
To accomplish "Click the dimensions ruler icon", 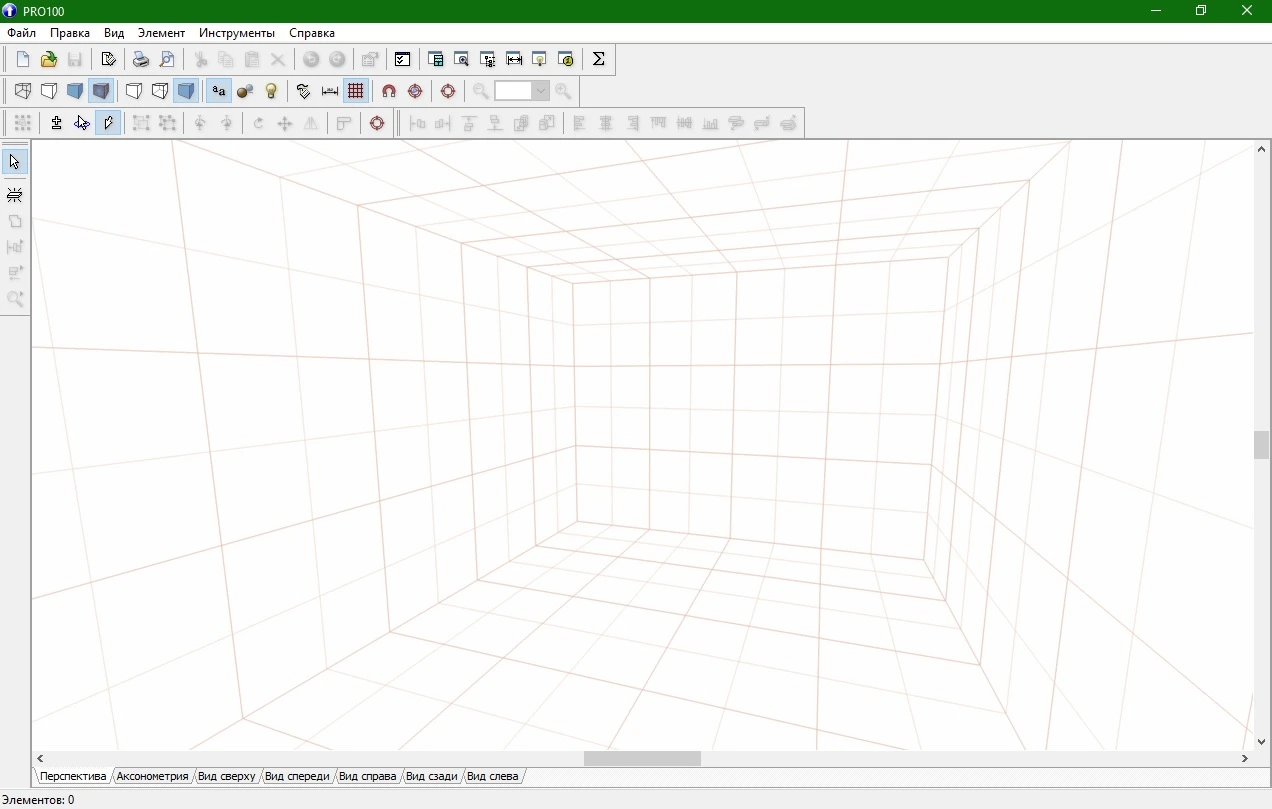I will pos(330,91).
